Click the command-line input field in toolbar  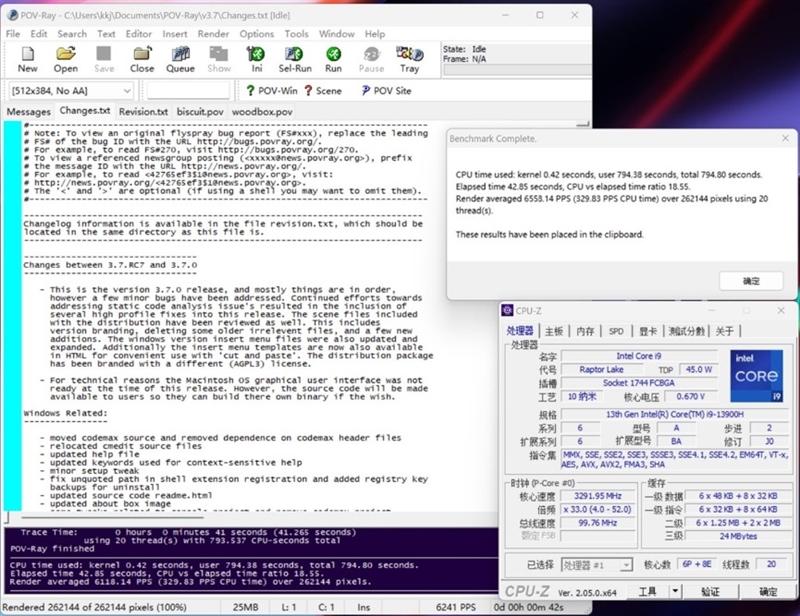pyautogui.click(x=188, y=91)
